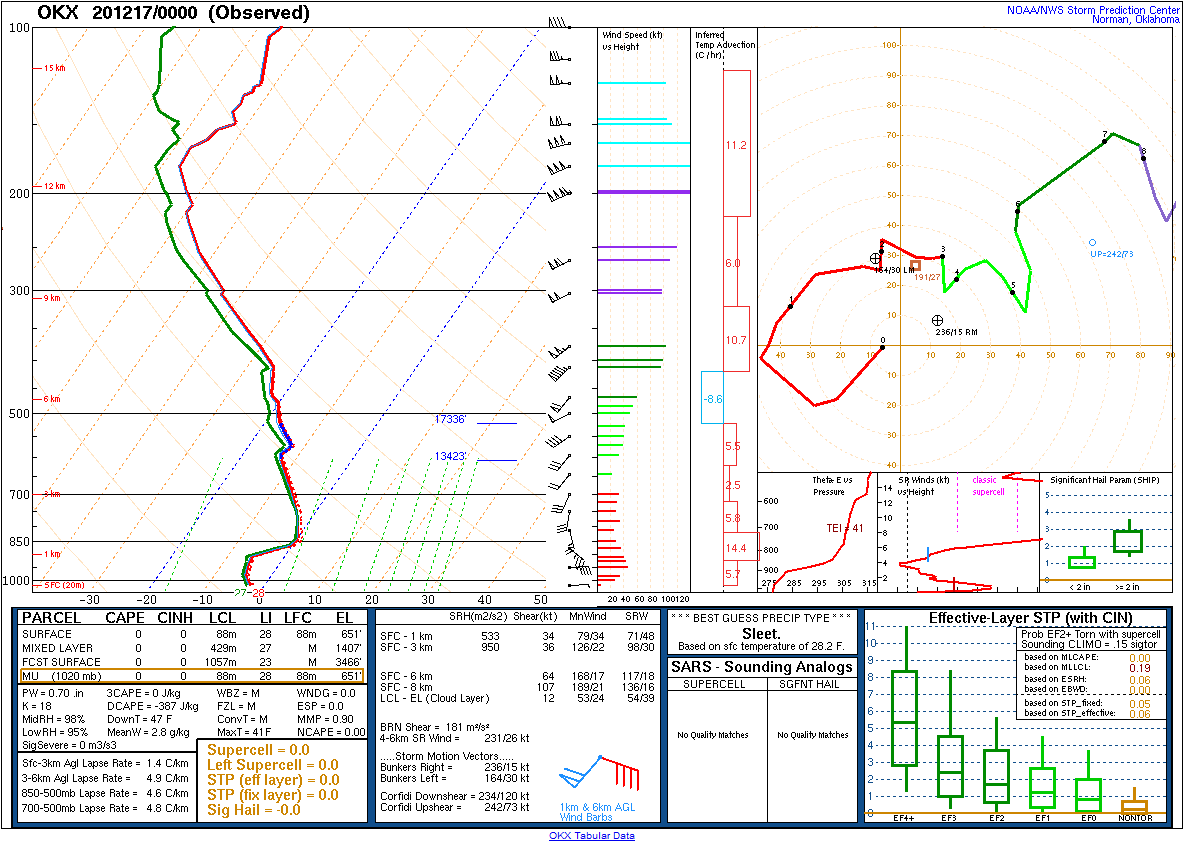Viewport: 1186px width, 844px height.
Task: Click the K = 18 index value
Action: click(x=38, y=706)
